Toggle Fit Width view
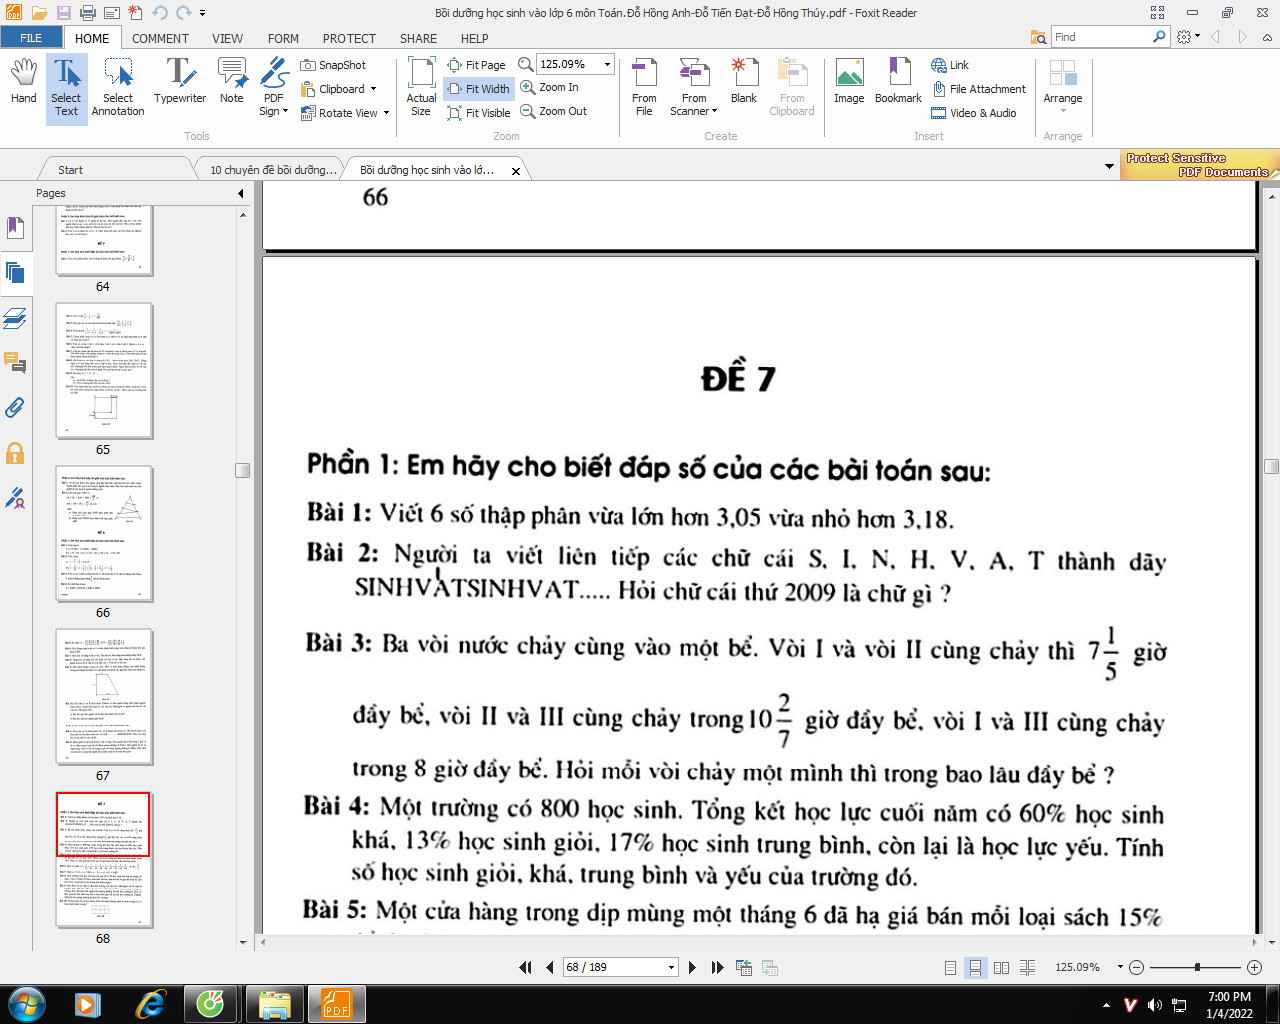This screenshot has width=1280, height=1024. (478, 89)
